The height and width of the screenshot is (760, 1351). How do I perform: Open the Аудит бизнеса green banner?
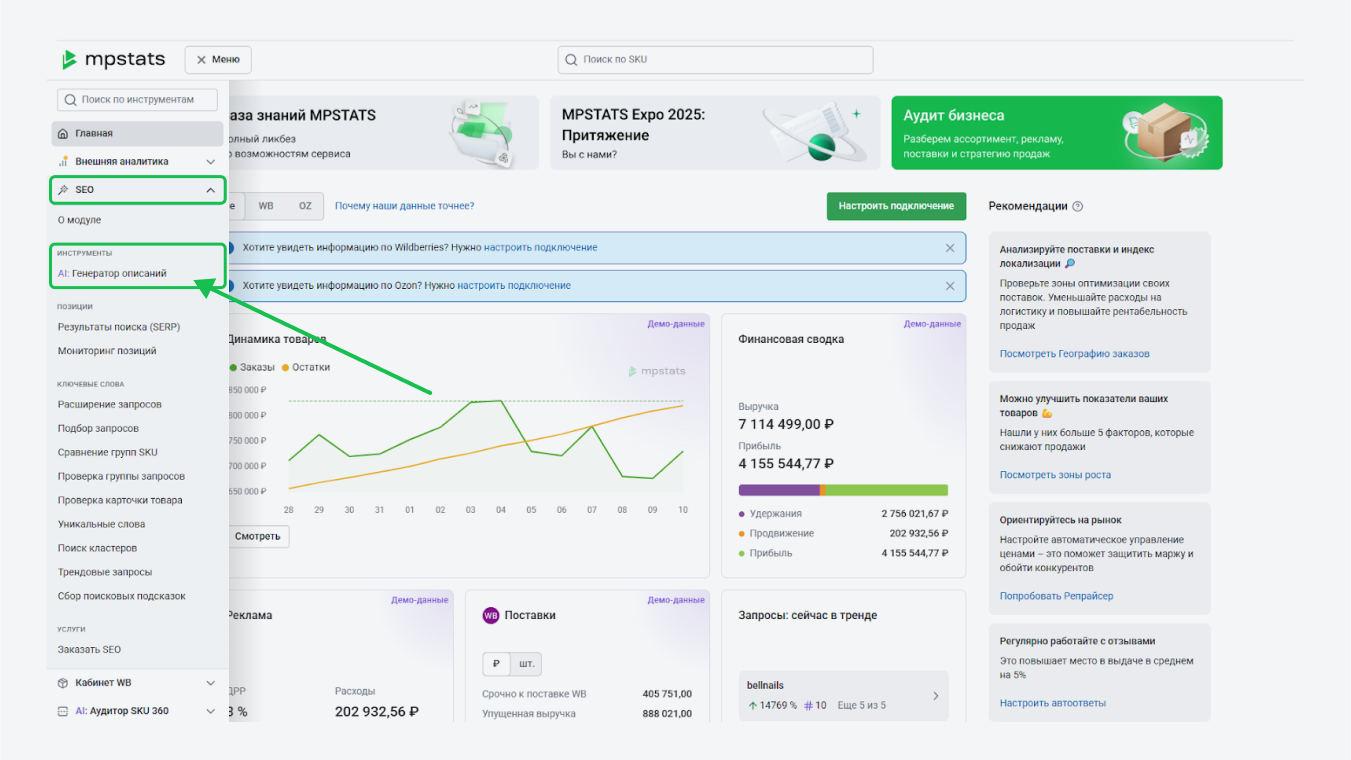pyautogui.click(x=1057, y=133)
